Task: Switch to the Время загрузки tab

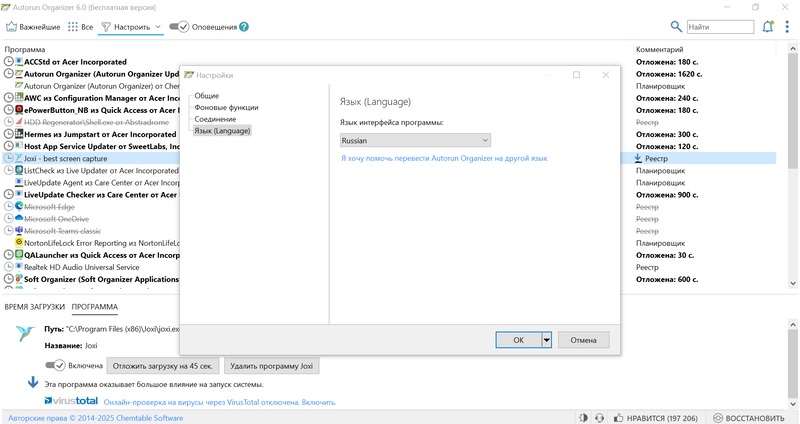Action: [35, 307]
